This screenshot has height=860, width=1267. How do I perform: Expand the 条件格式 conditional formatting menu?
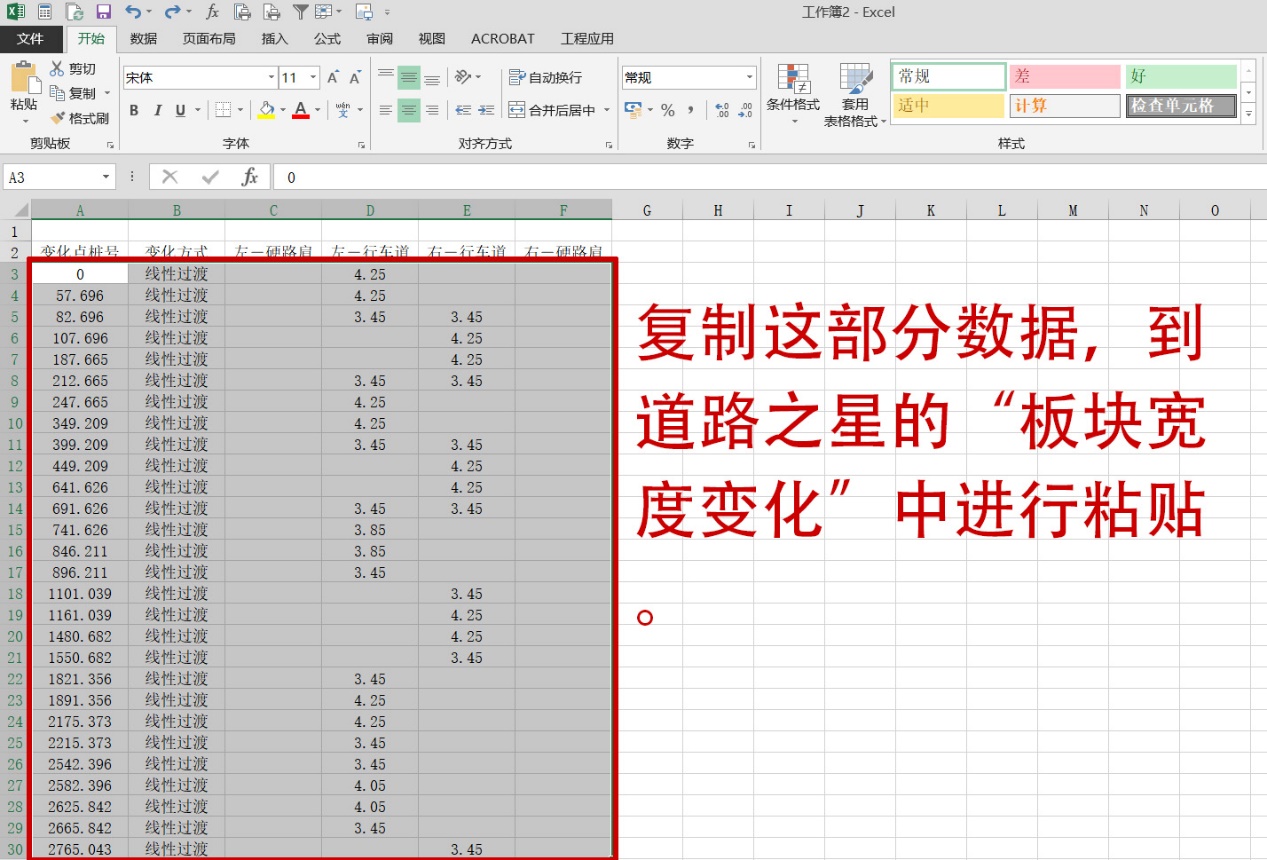[x=793, y=94]
